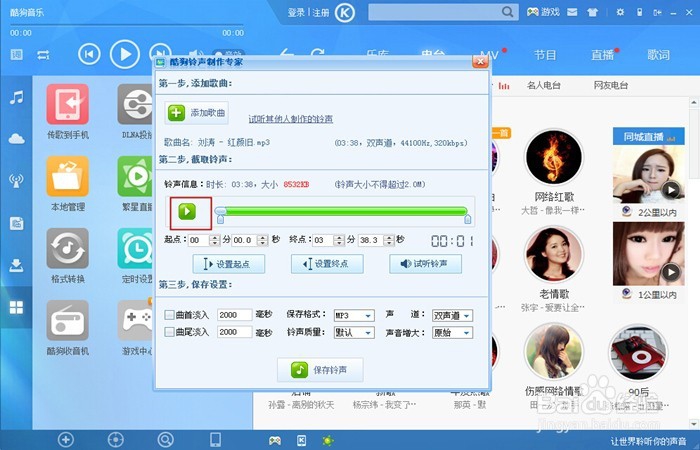
Task: Click the search input field in the top bar
Action: pyautogui.click(x=434, y=12)
